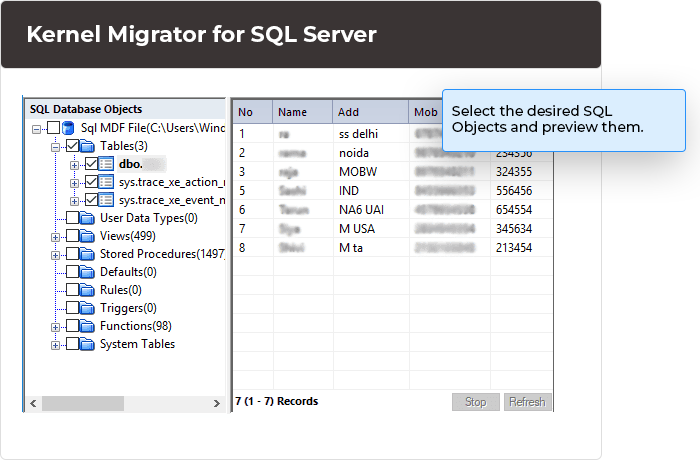Viewport: 700px width, 460px height.
Task: Select the Tables(3) tree label
Action: click(x=124, y=146)
